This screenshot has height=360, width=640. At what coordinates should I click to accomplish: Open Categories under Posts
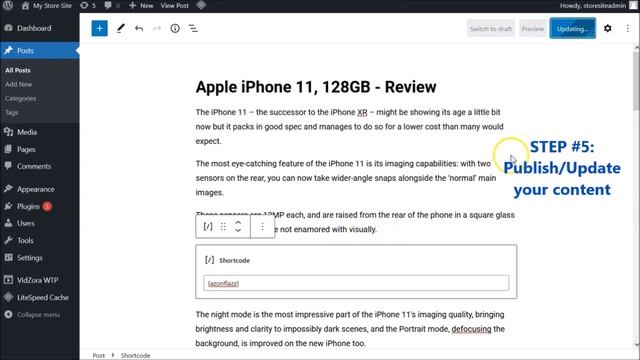click(x=20, y=98)
